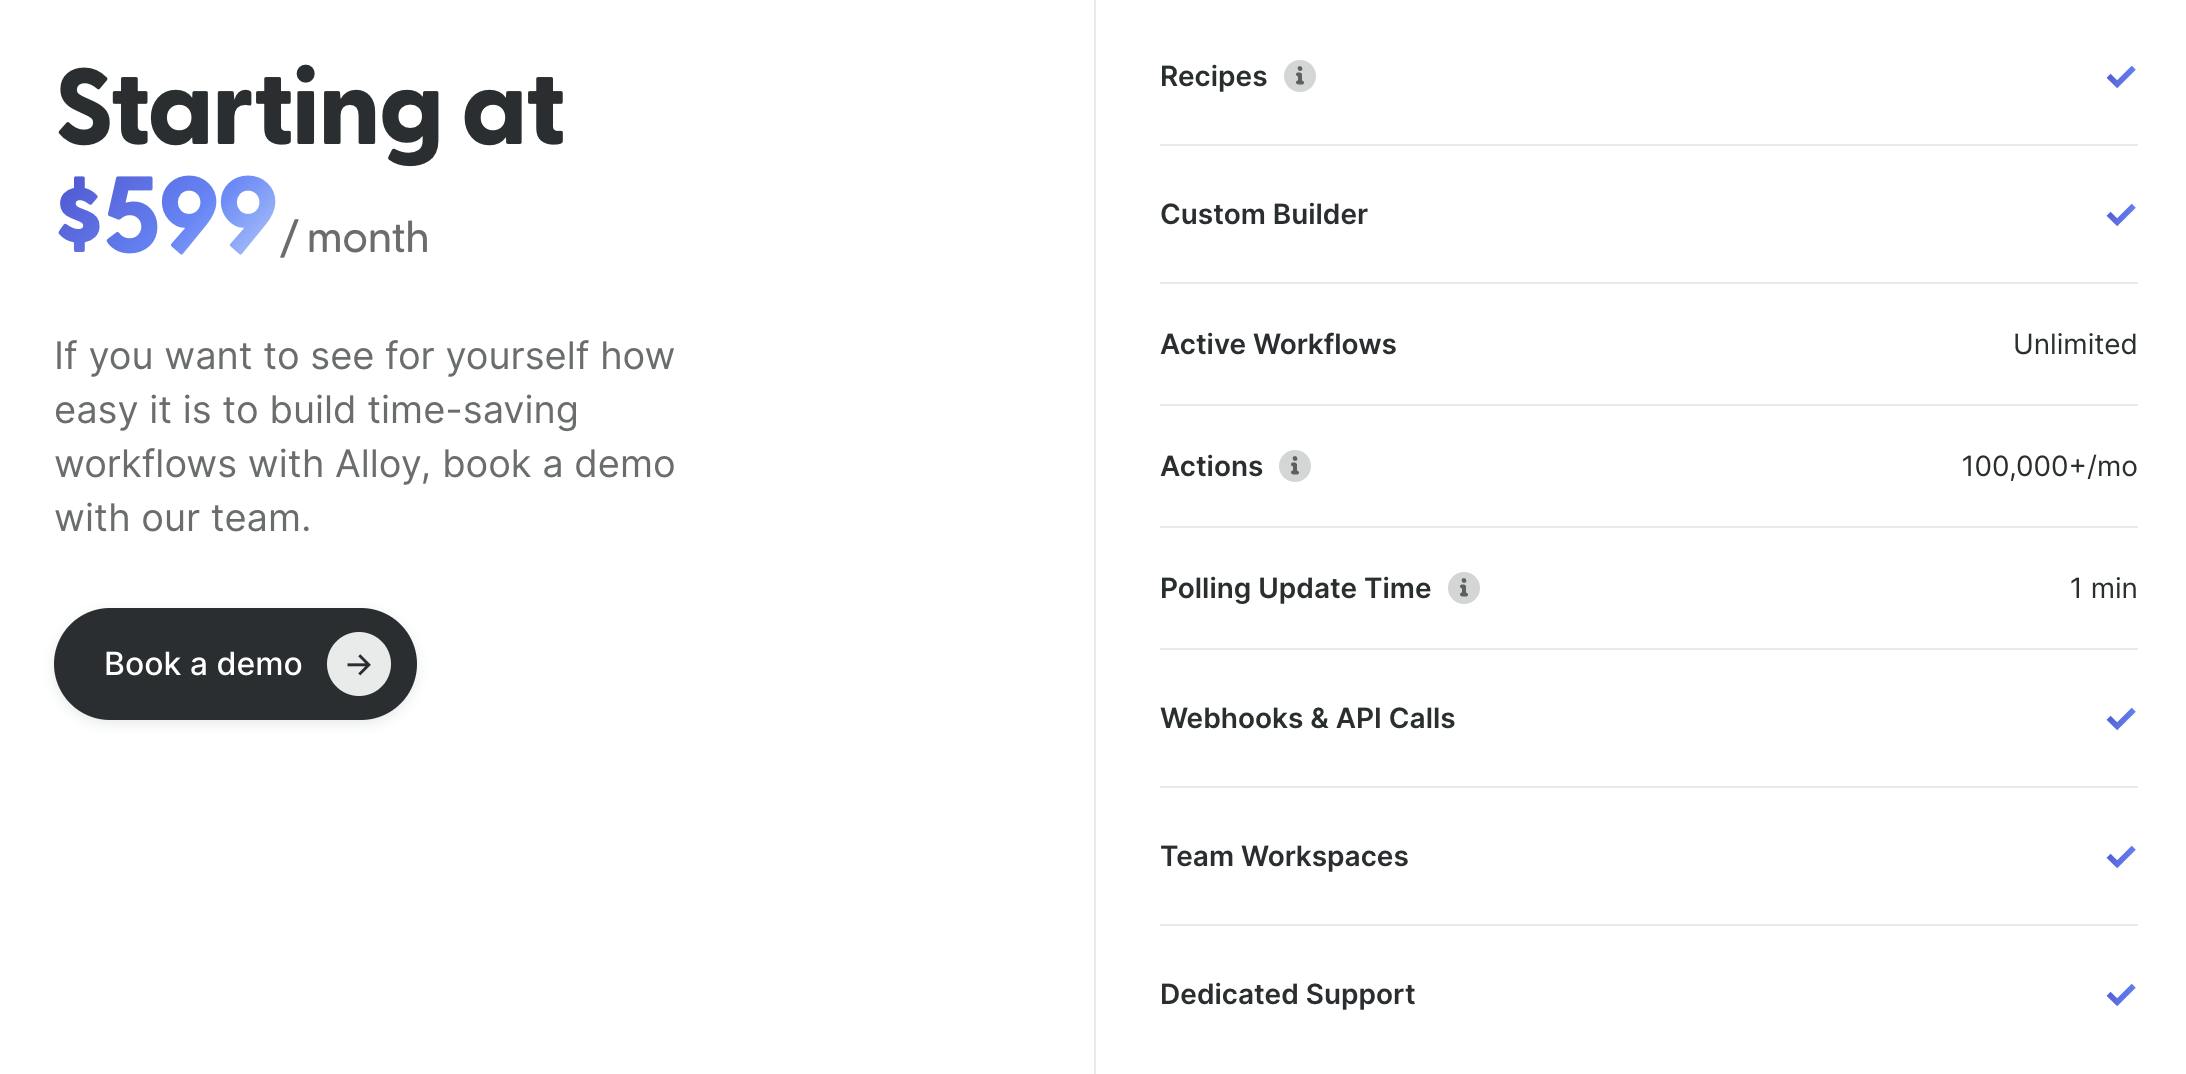
Task: Click the Team Workspaces checkmark
Action: (2120, 857)
